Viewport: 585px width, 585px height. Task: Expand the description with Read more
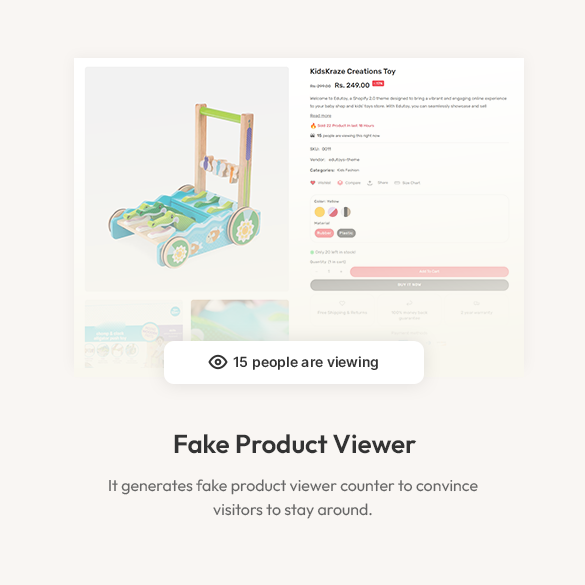click(x=320, y=116)
